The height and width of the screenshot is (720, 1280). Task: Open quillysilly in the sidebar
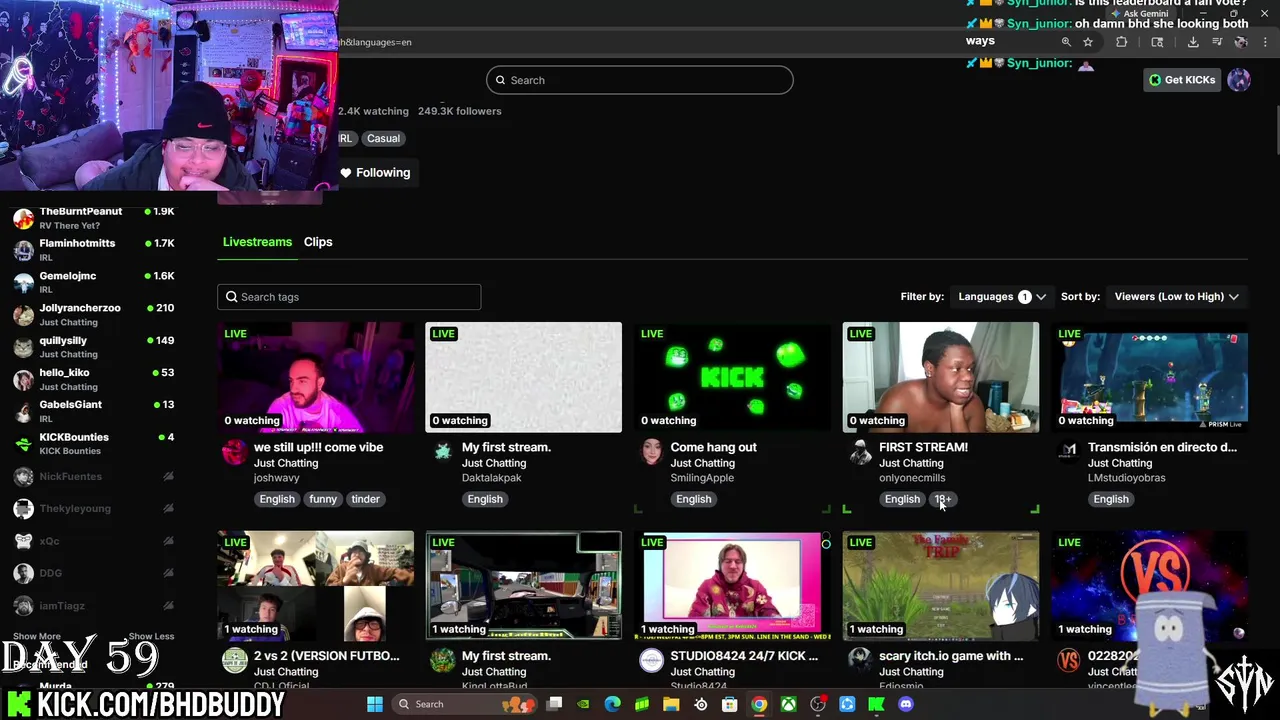click(94, 347)
